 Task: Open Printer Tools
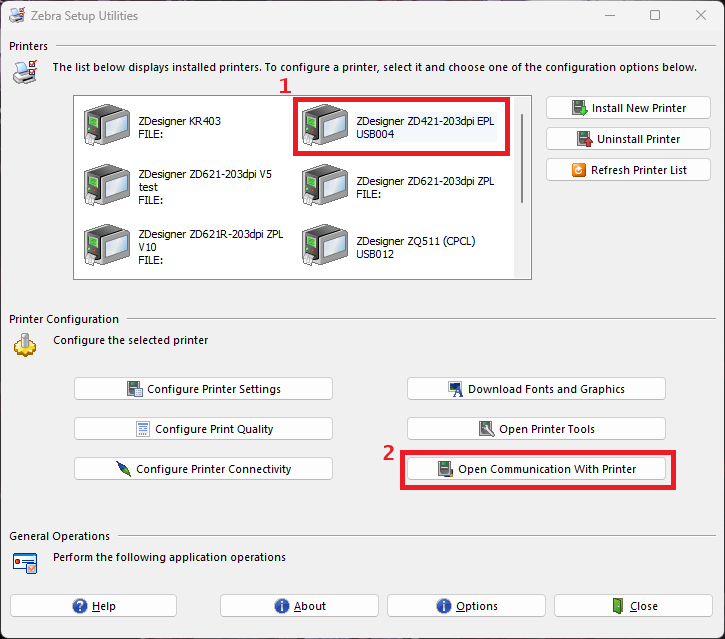(536, 429)
